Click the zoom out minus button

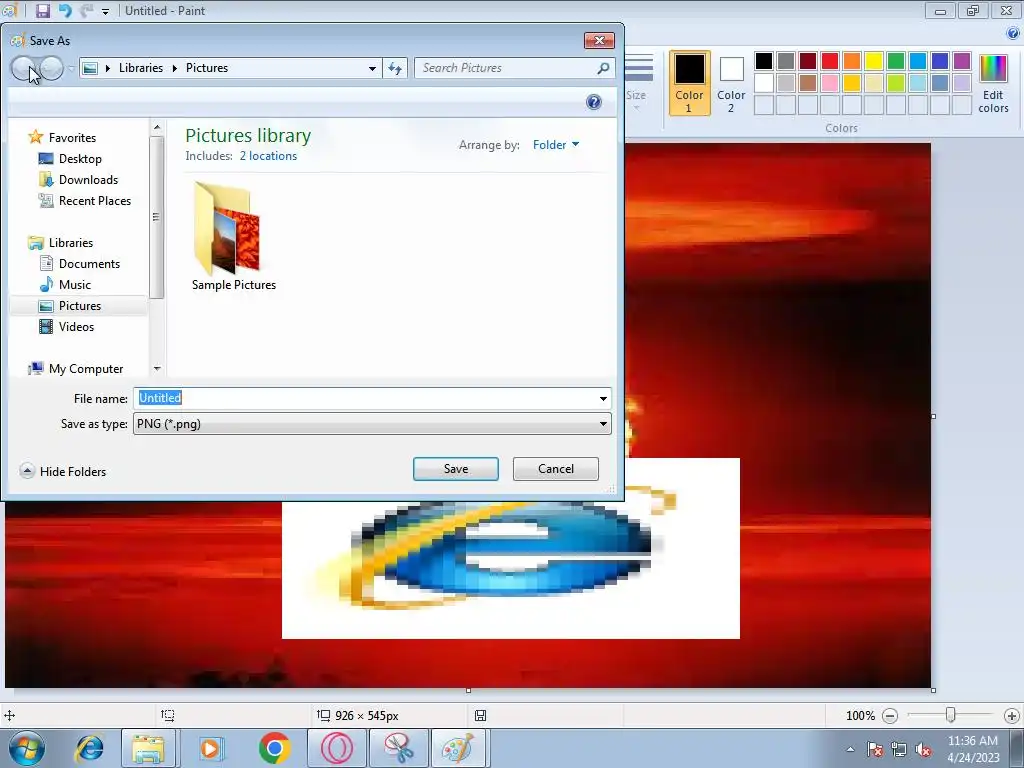(889, 716)
